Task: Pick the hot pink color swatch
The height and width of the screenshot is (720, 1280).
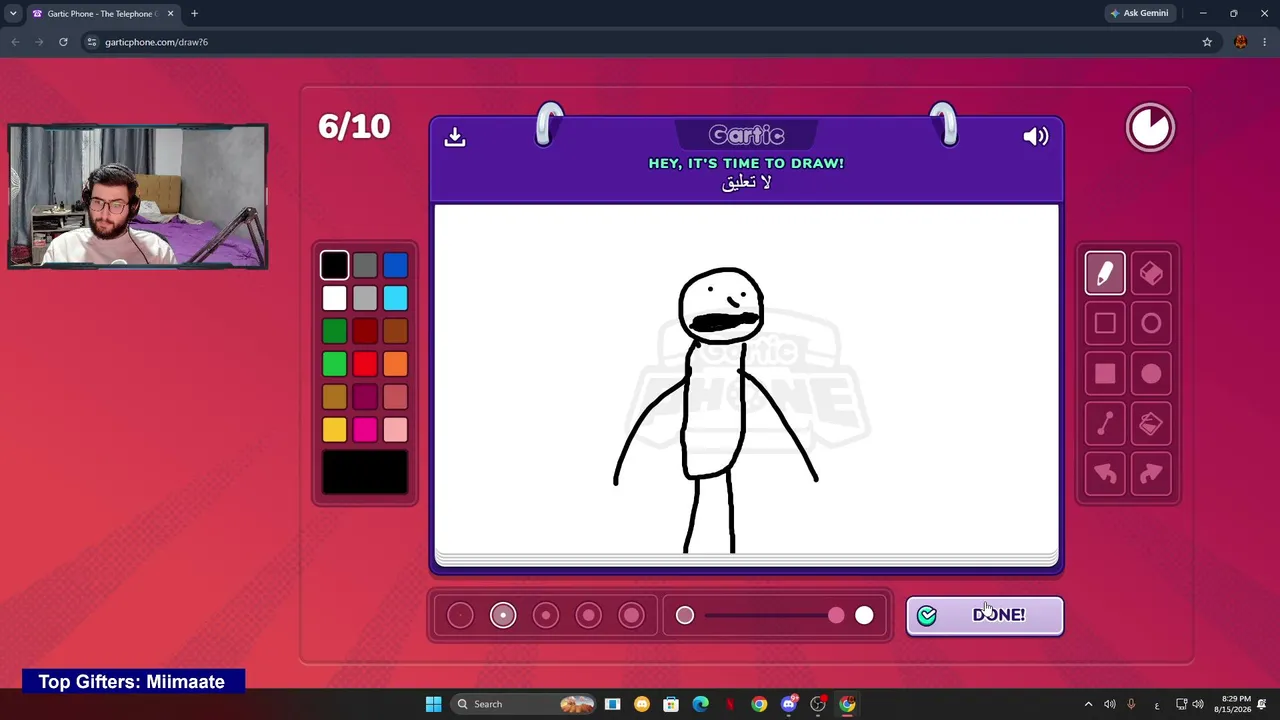Action: (365, 430)
